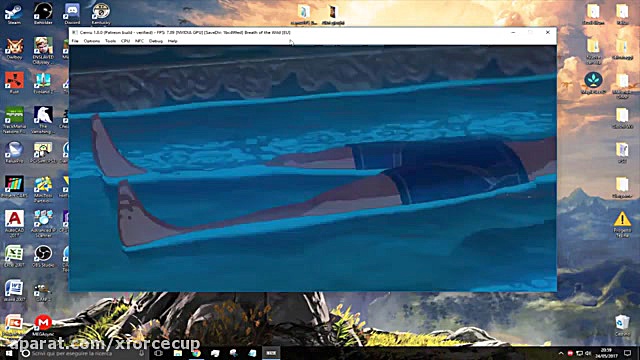Open File Explorer from the taskbar
This screenshot has width=640, height=360.
(178, 353)
